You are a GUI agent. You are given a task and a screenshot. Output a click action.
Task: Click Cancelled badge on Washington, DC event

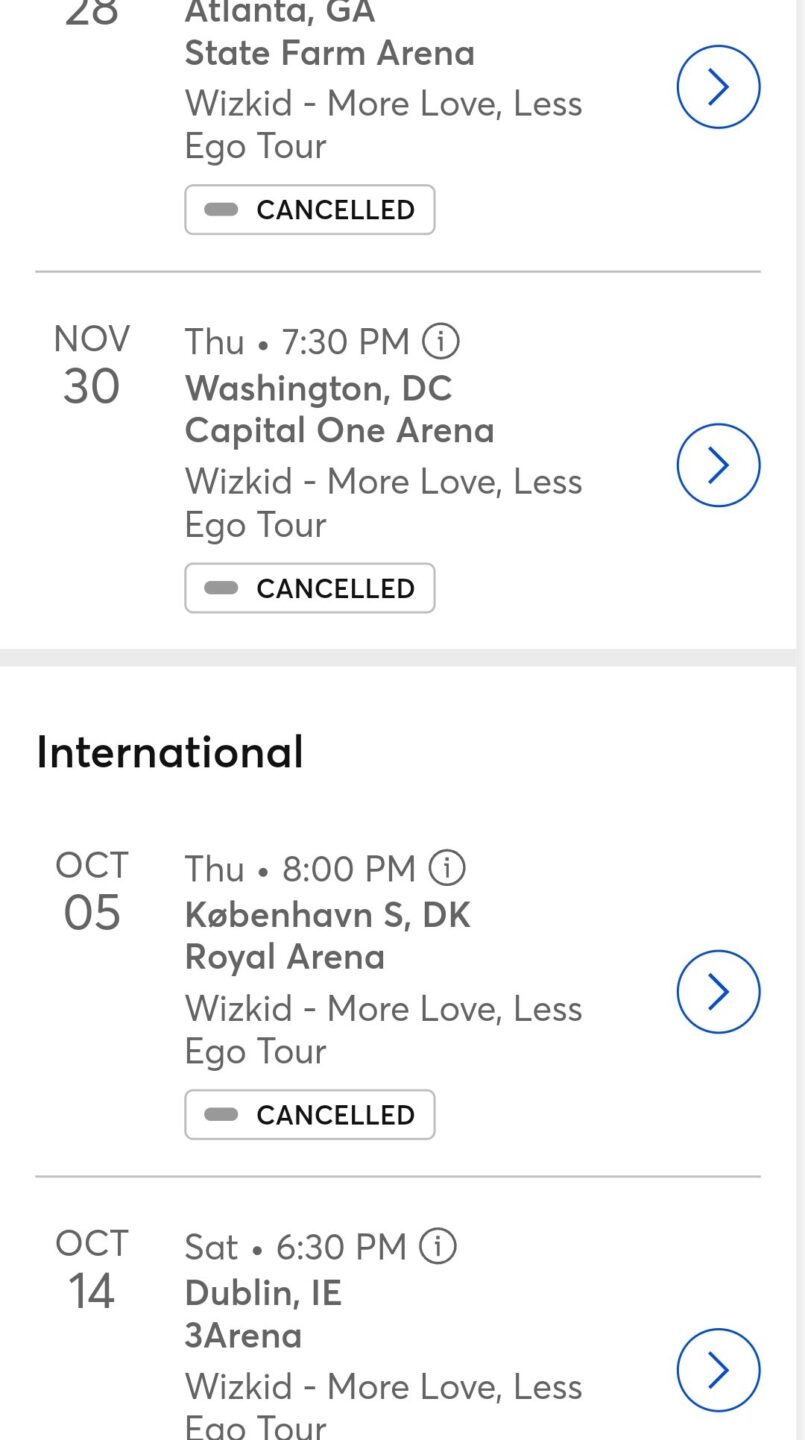(x=310, y=588)
